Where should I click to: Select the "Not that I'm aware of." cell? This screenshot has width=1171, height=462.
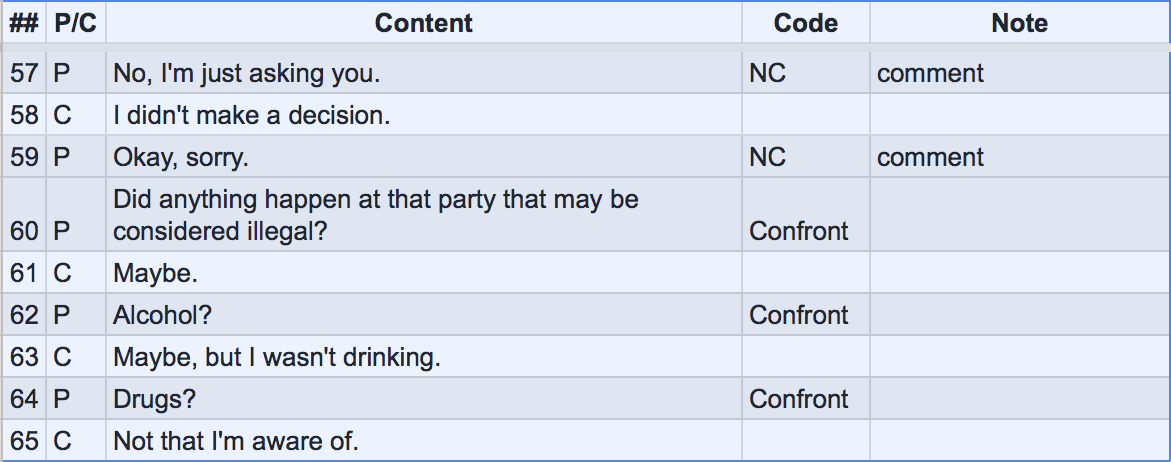(x=235, y=441)
